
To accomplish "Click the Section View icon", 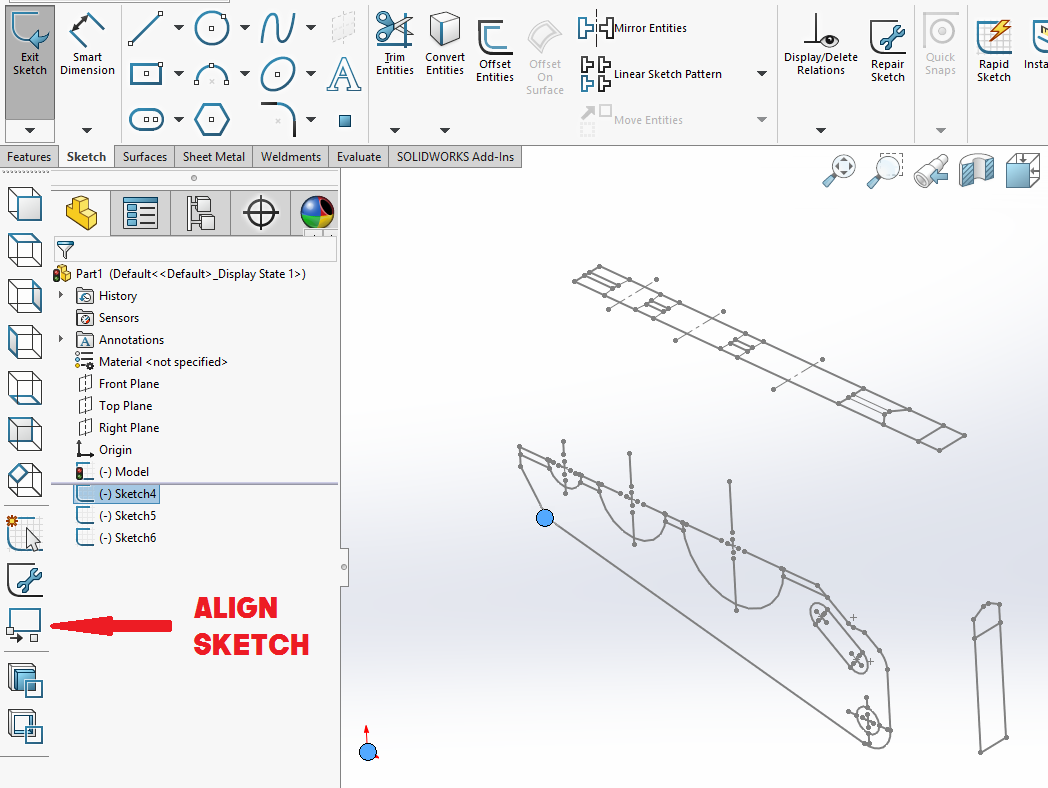I will click(x=976, y=170).
